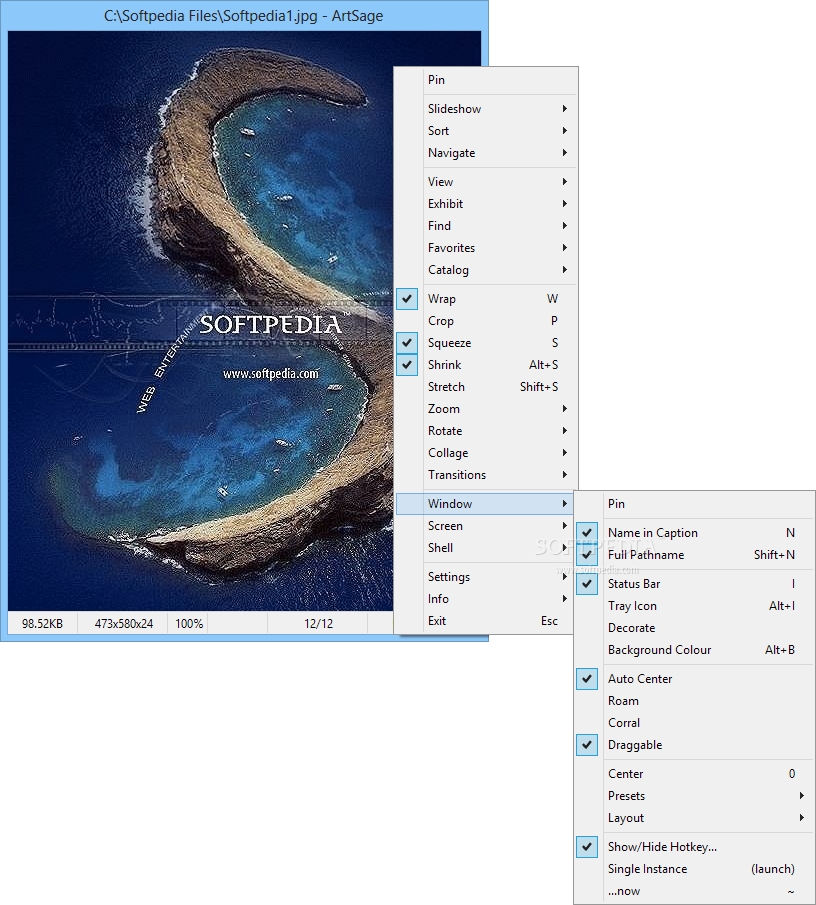
Task: Open the Rotate submenu
Action: (x=486, y=431)
